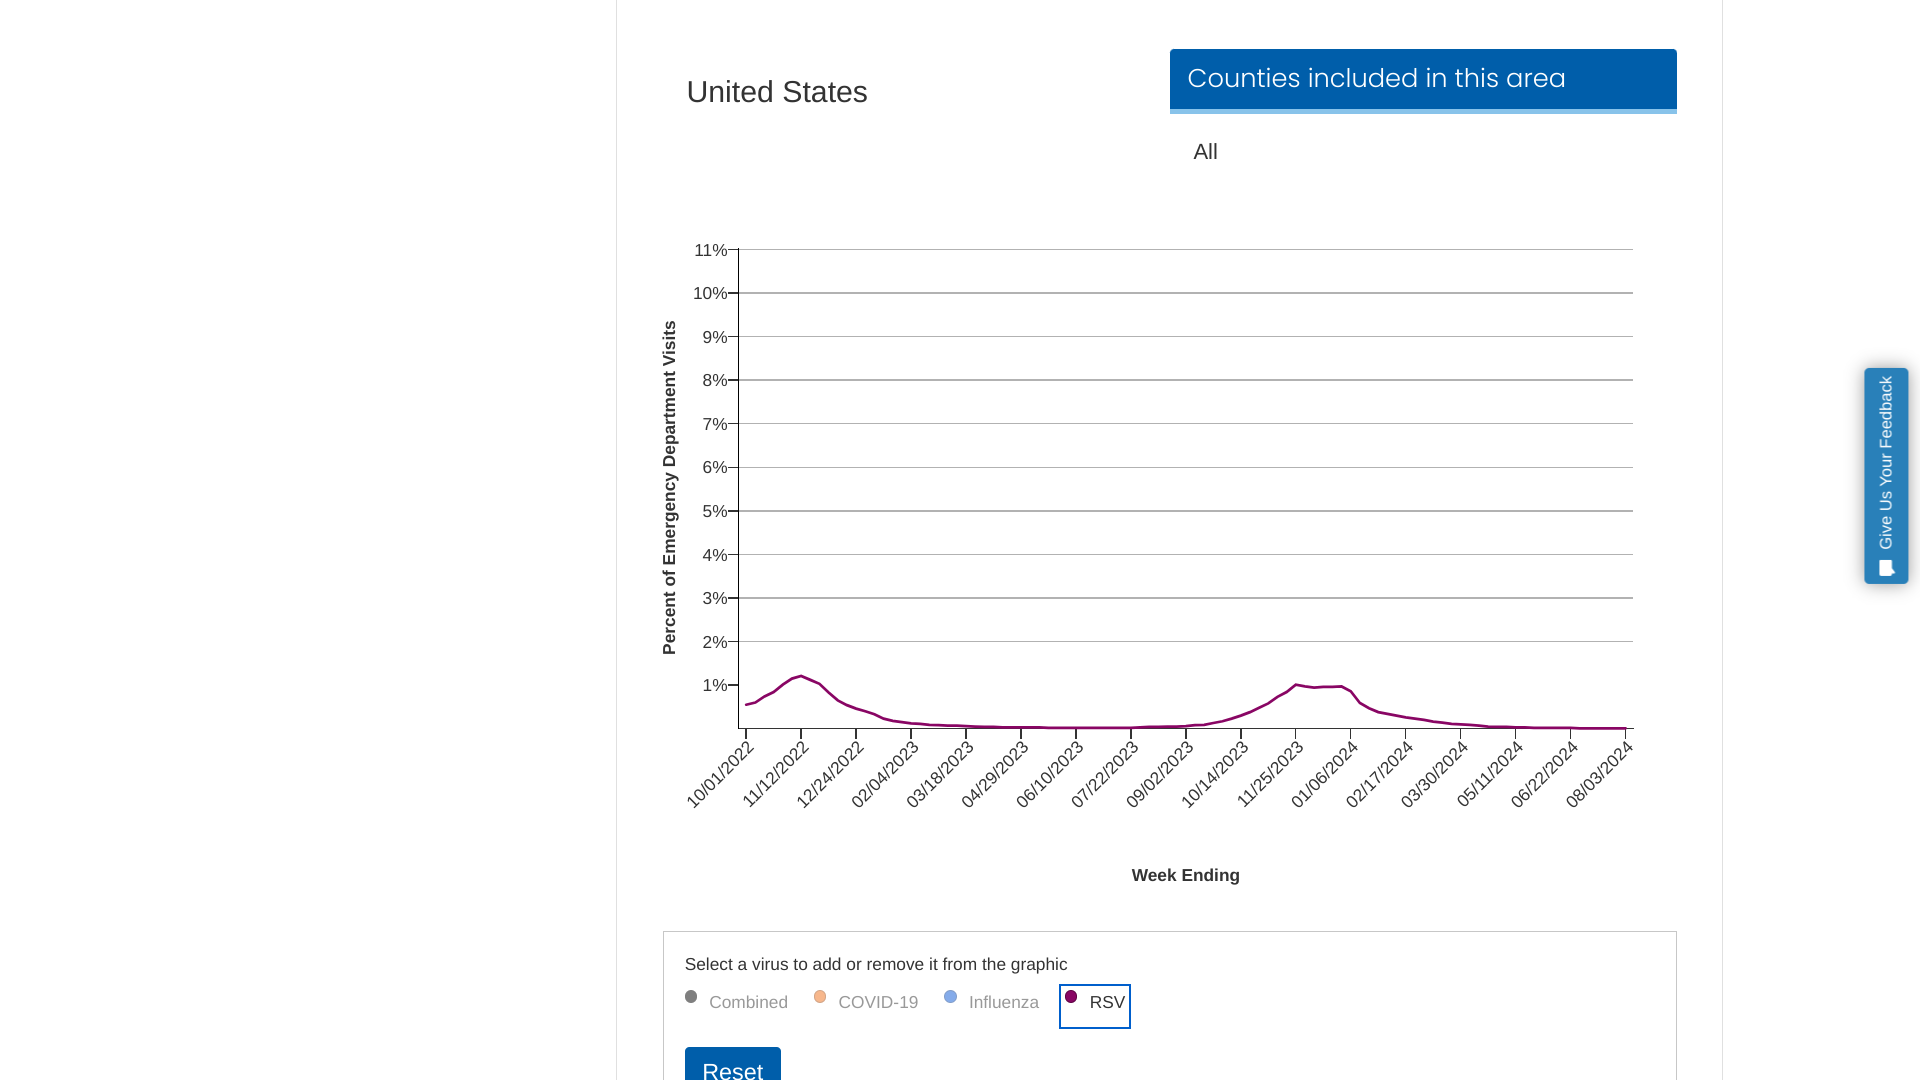The height and width of the screenshot is (1080, 1920).
Task: Click the United States chart title
Action: (x=776, y=92)
